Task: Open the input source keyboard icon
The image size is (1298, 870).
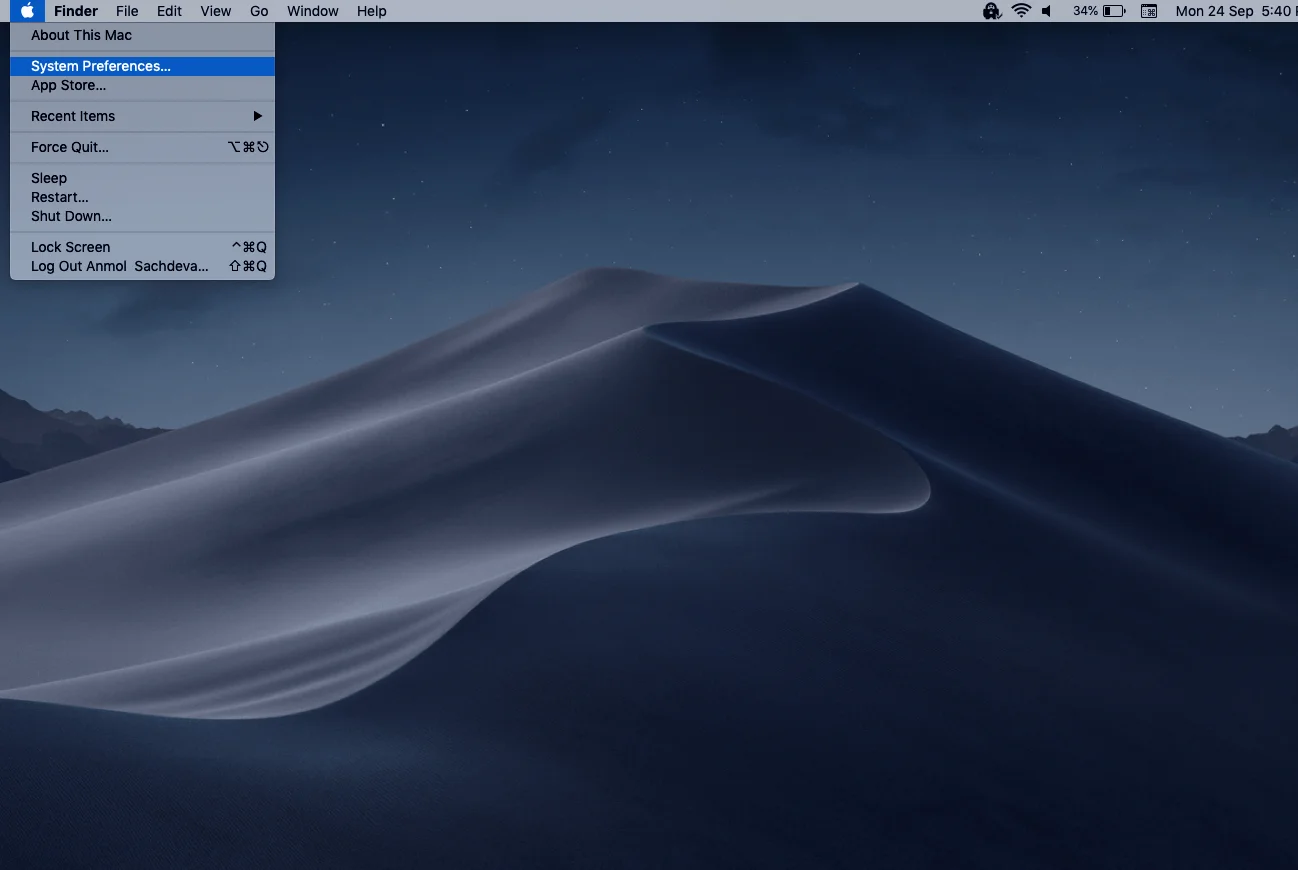Action: (1149, 11)
